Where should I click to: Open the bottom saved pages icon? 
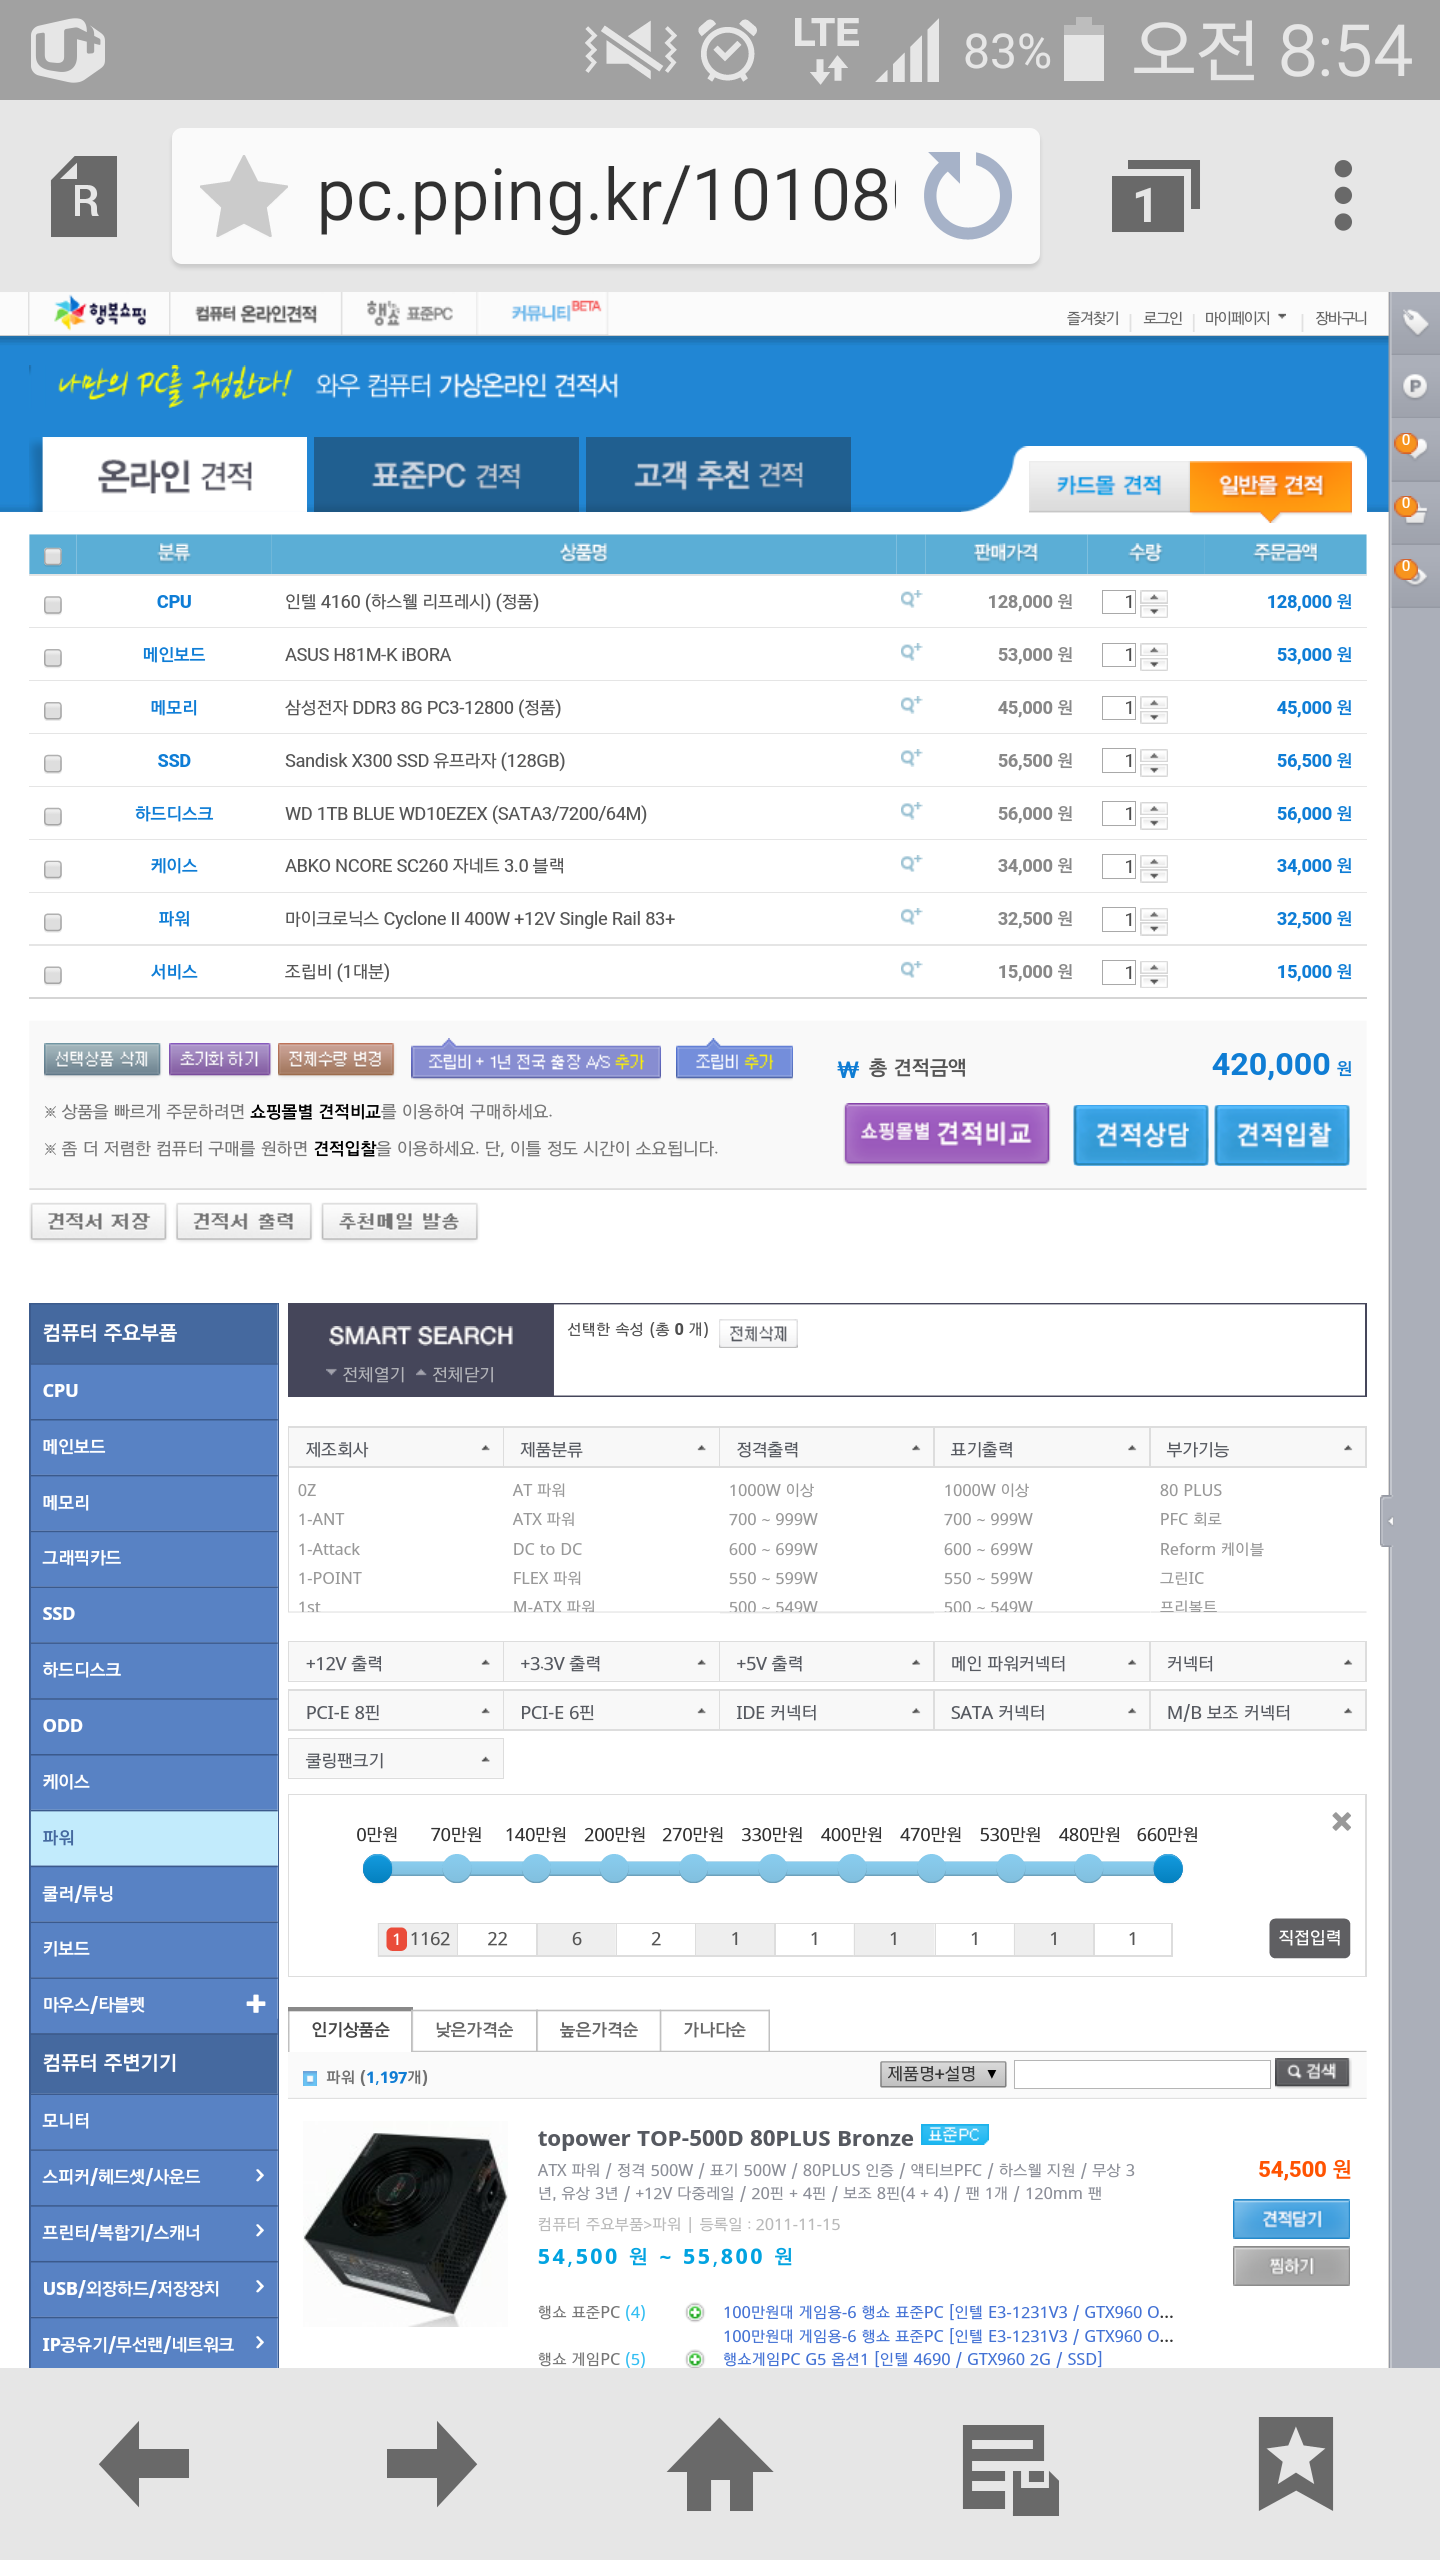1010,2468
